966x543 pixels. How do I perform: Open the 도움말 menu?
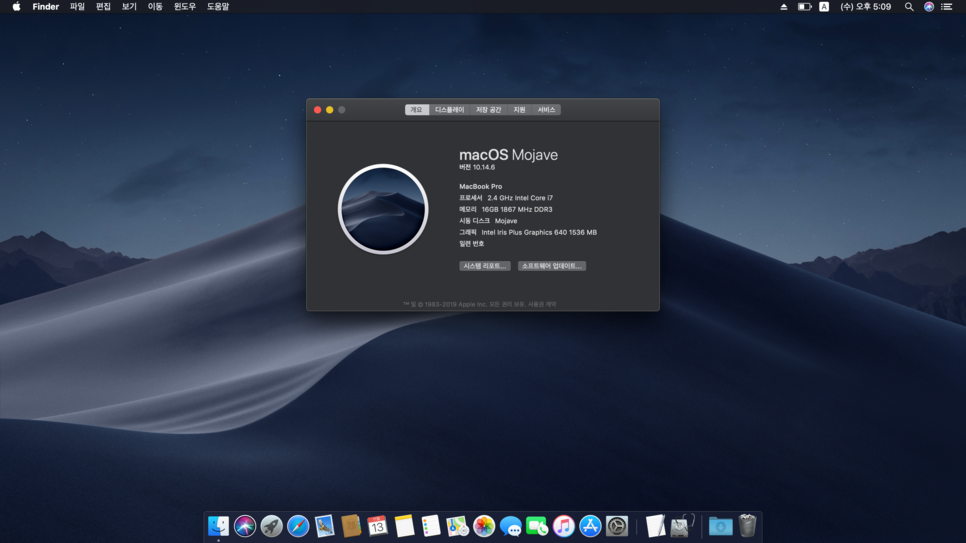point(217,7)
